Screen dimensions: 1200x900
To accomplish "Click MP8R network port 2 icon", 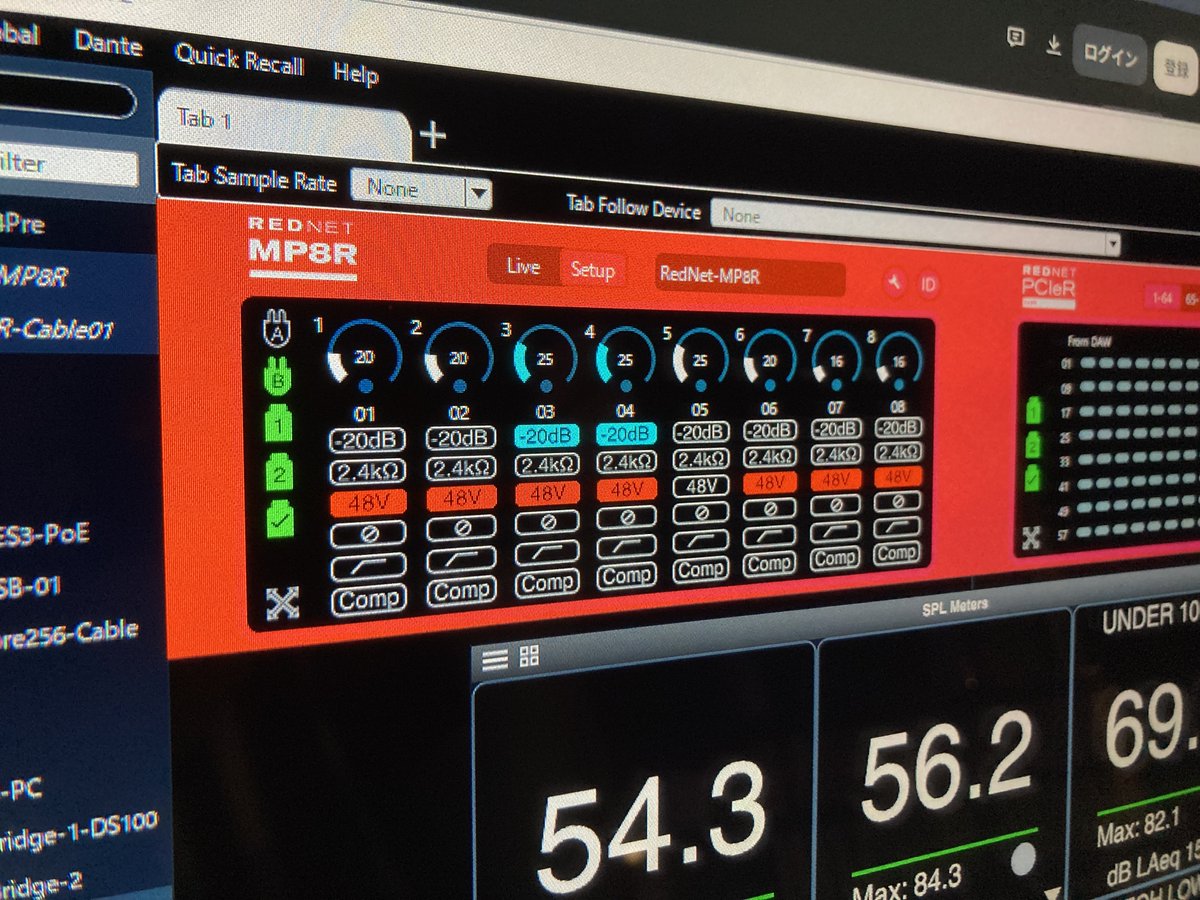I will 279,471.
